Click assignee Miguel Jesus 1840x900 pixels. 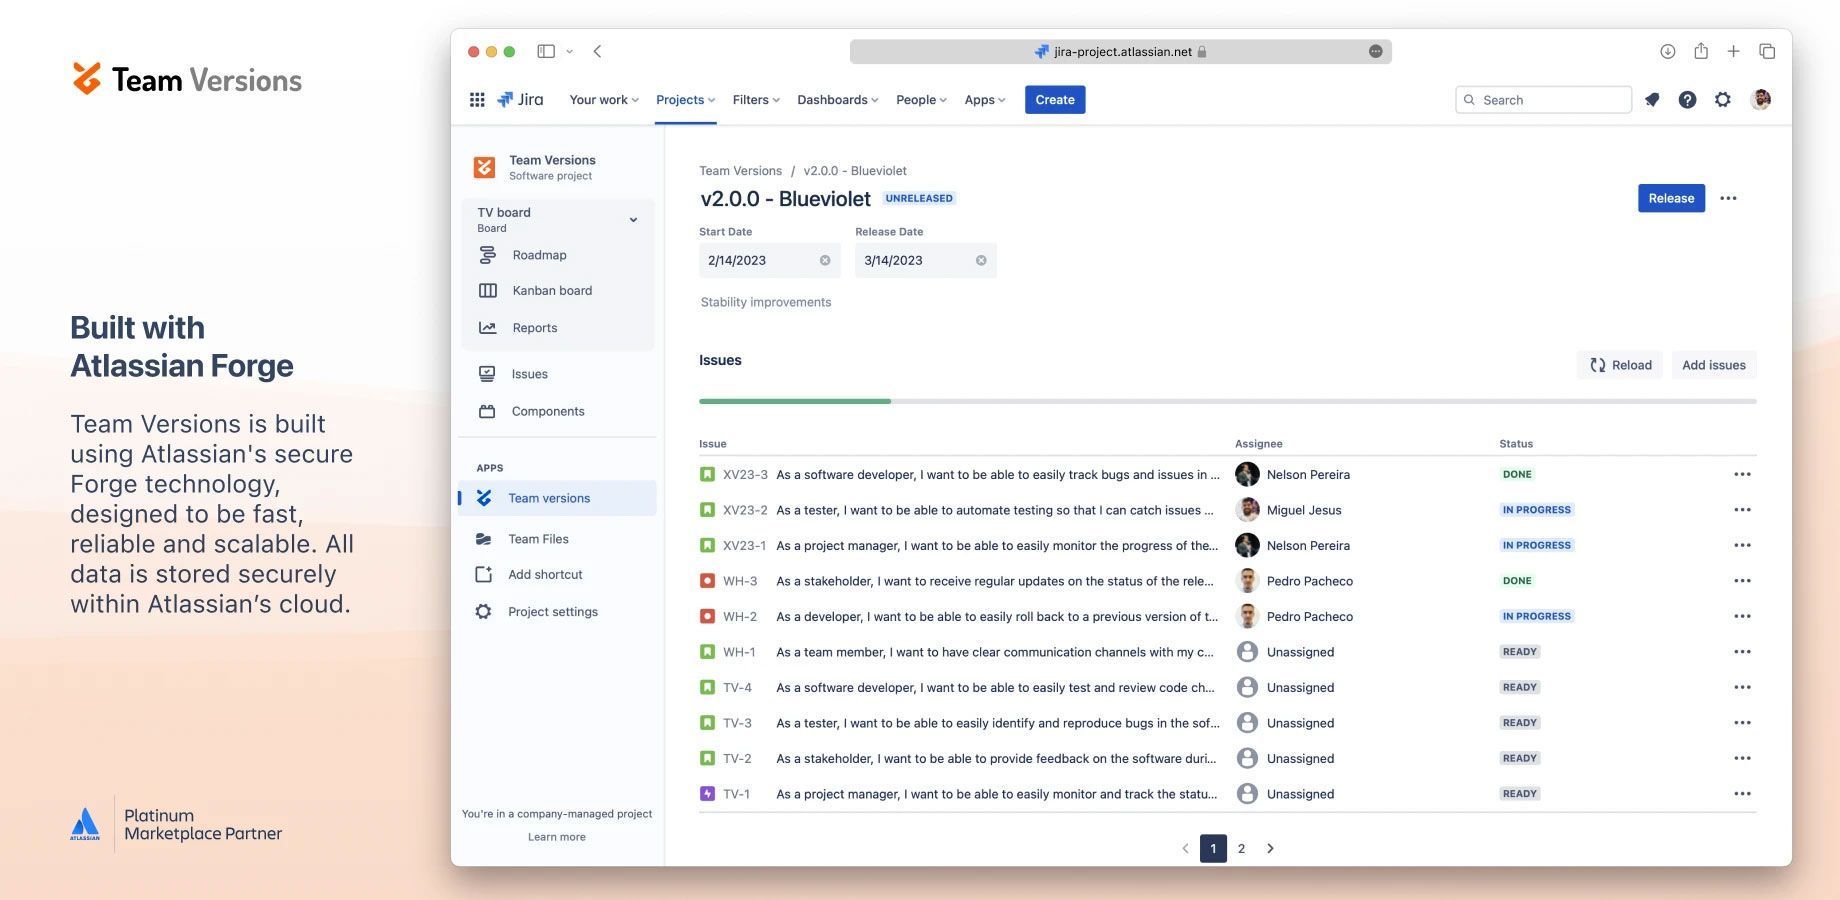pyautogui.click(x=1304, y=510)
